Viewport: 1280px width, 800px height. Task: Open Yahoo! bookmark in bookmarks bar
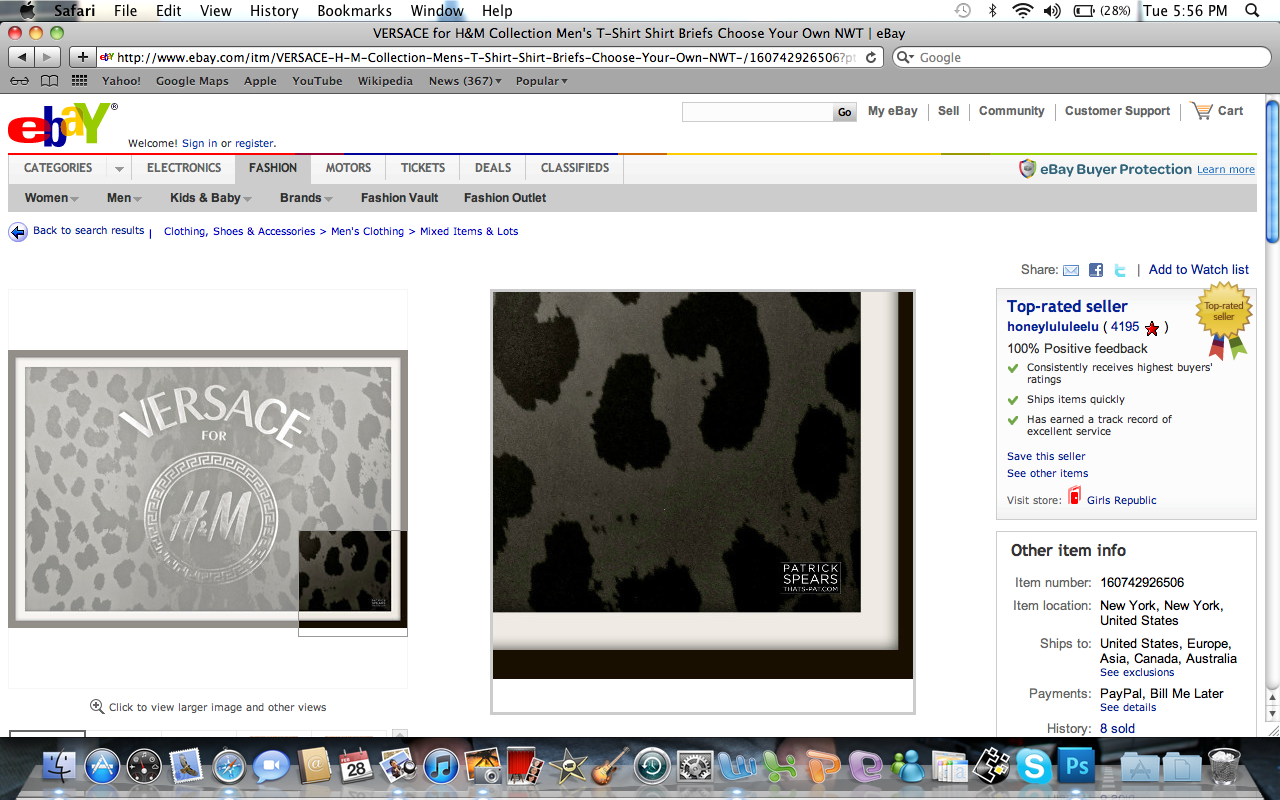(122, 81)
